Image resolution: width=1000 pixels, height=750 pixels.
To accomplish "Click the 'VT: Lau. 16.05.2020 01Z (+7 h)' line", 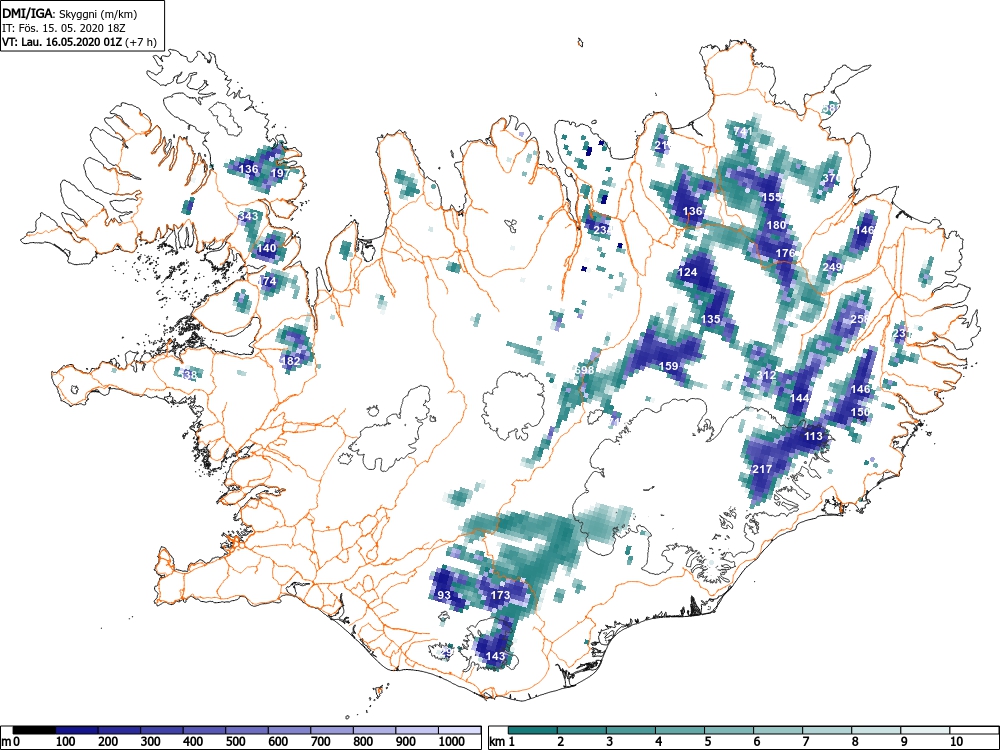I will [79, 41].
